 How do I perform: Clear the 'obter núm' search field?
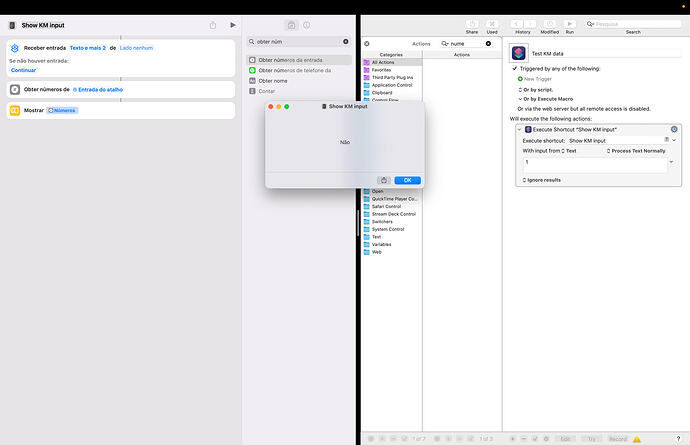(346, 41)
